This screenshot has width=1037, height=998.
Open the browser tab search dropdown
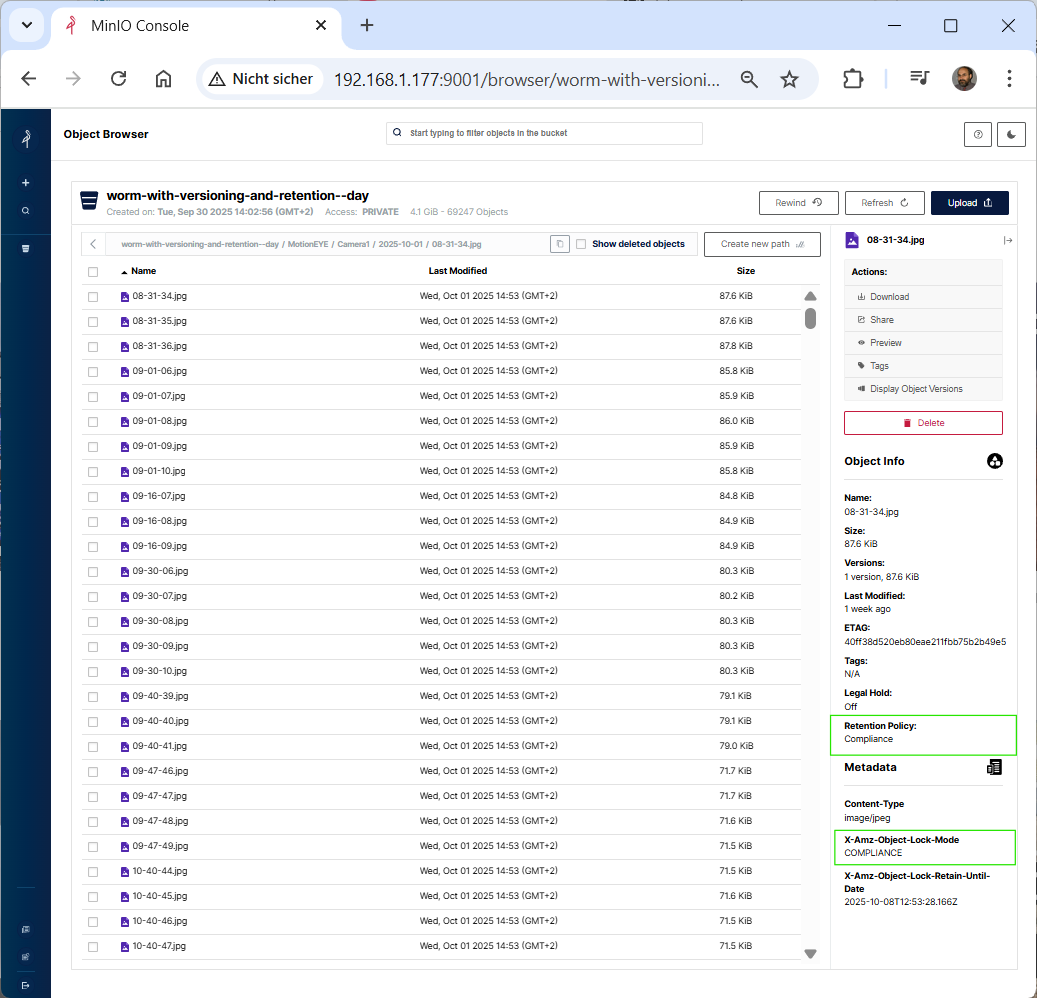pyautogui.click(x=26, y=25)
